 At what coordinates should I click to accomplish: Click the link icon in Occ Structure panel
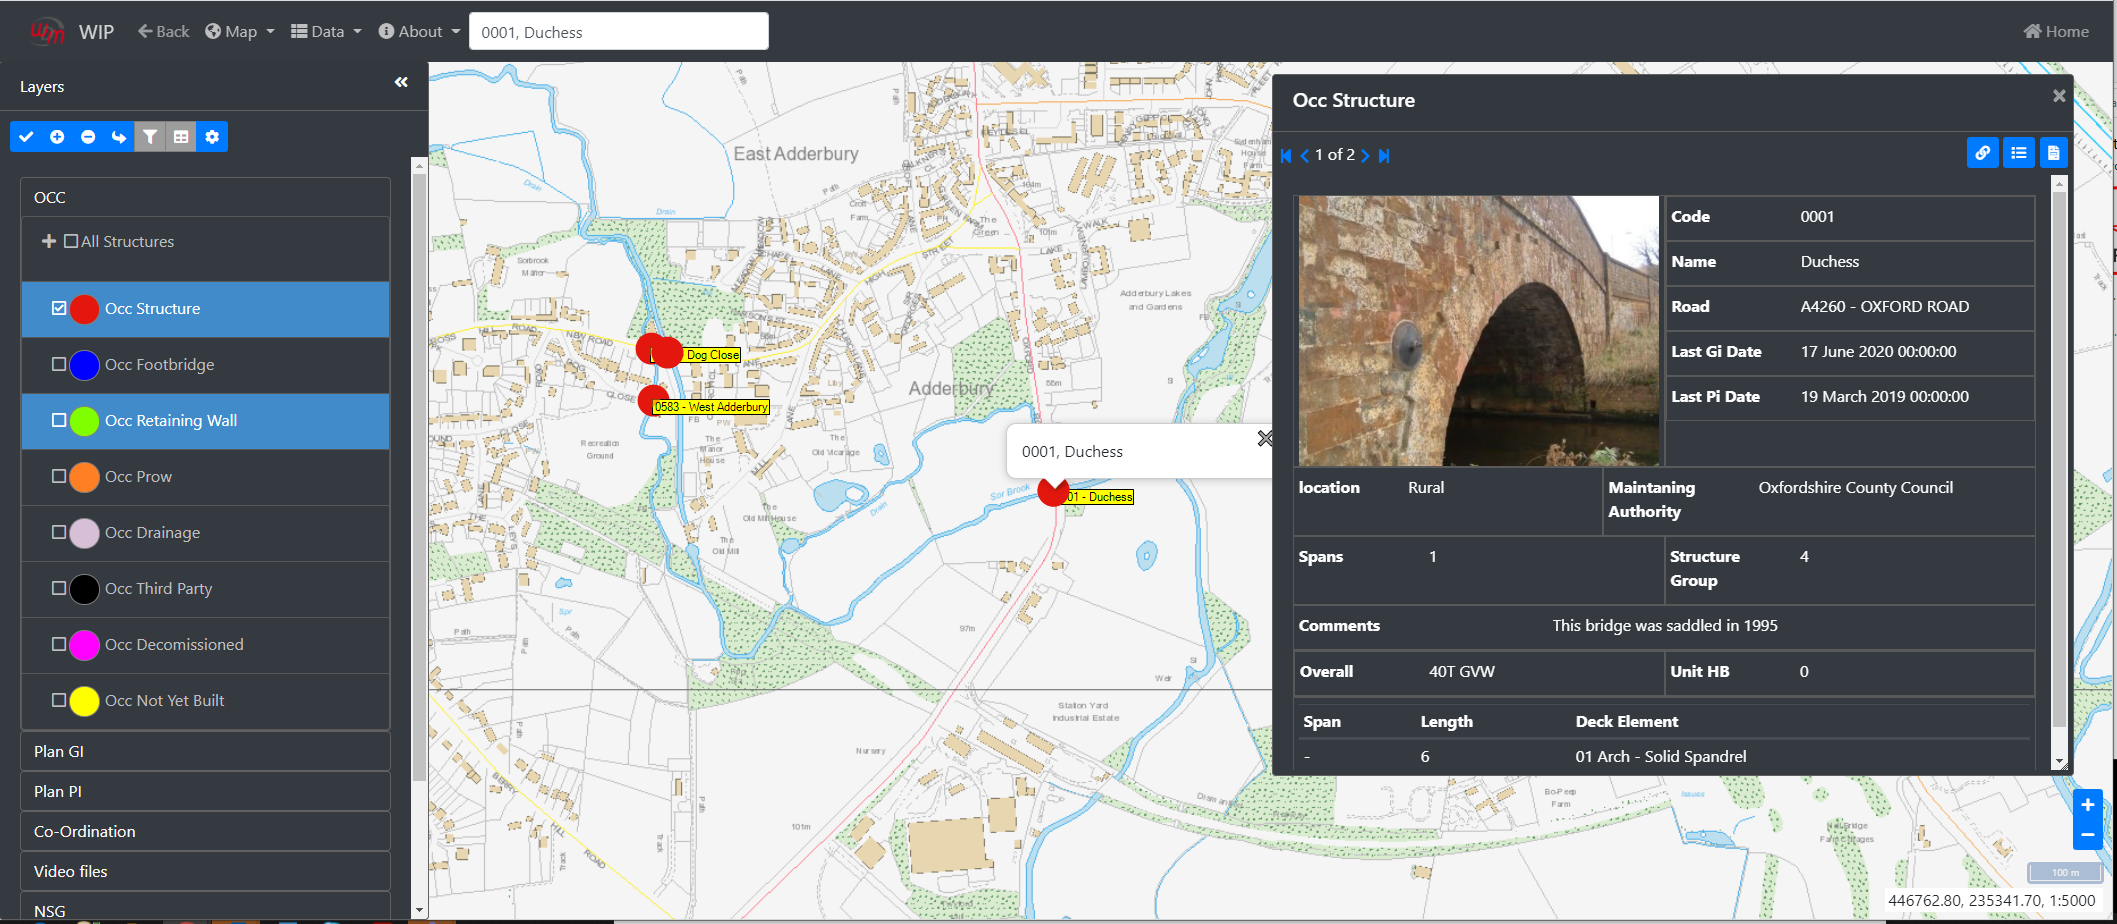coord(1982,153)
